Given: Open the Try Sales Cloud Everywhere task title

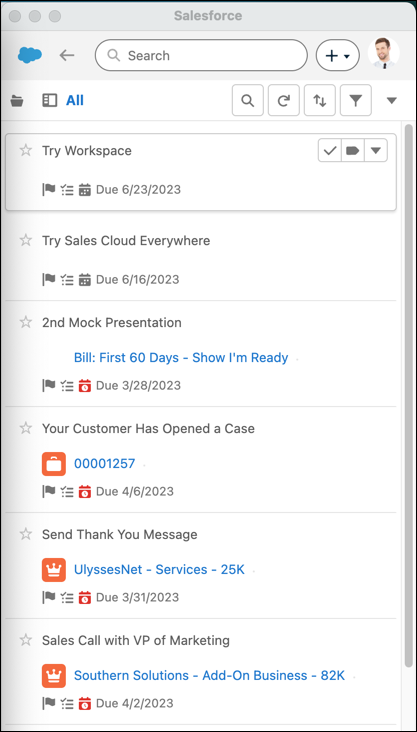Looking at the screenshot, I should (126, 241).
